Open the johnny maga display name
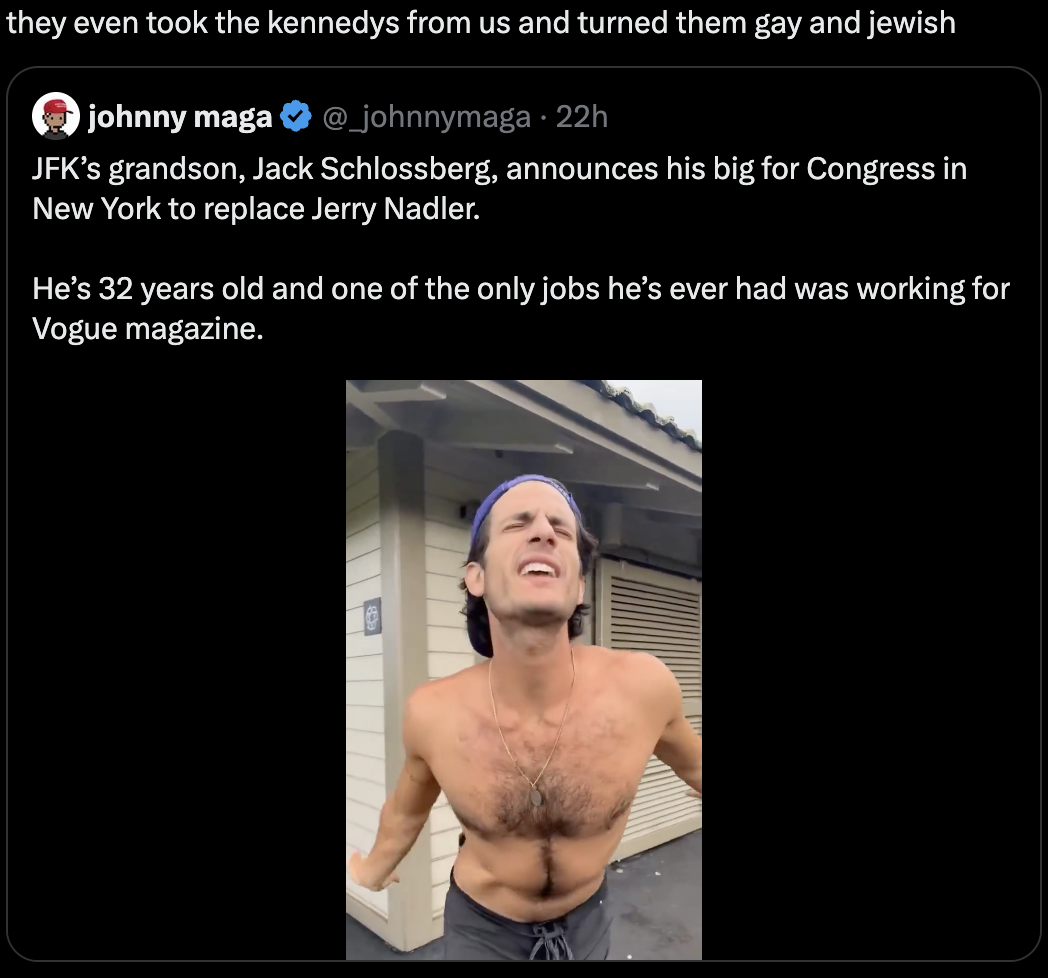The height and width of the screenshot is (978, 1048). point(180,117)
